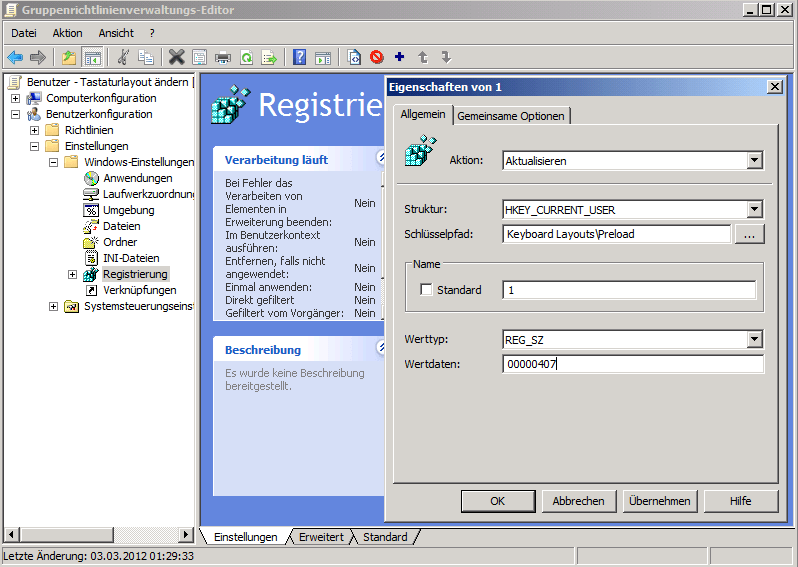Click the Delete X toolbar icon
The height and width of the screenshot is (567, 798).
177,58
